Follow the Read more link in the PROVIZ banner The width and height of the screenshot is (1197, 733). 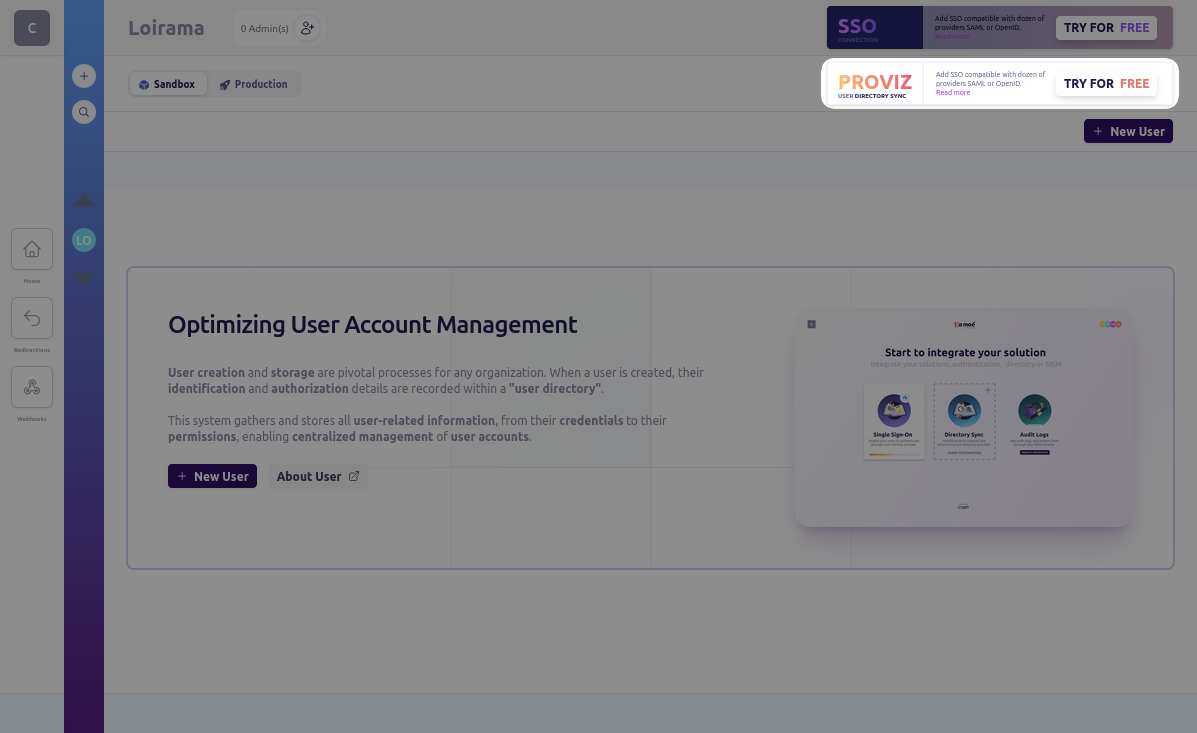(952, 91)
